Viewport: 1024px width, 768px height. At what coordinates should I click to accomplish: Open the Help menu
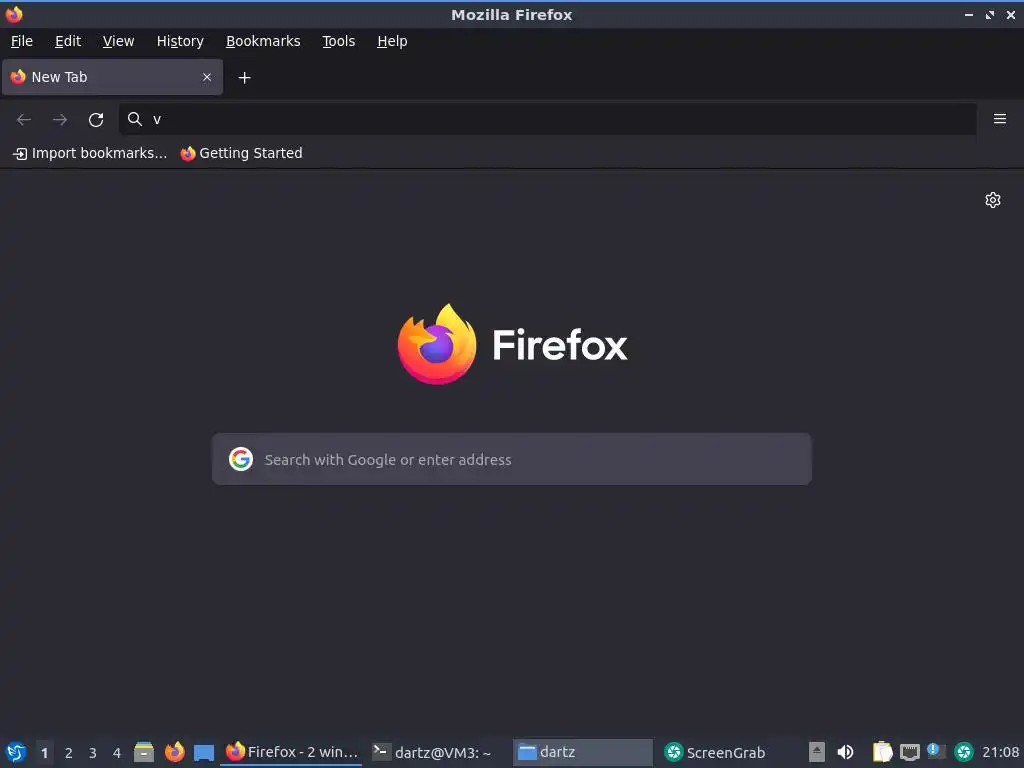pyautogui.click(x=392, y=41)
